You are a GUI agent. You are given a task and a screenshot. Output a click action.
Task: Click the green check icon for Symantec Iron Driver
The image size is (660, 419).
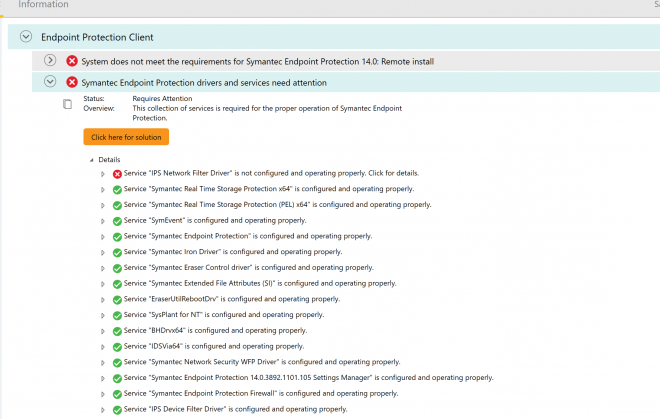(x=117, y=253)
